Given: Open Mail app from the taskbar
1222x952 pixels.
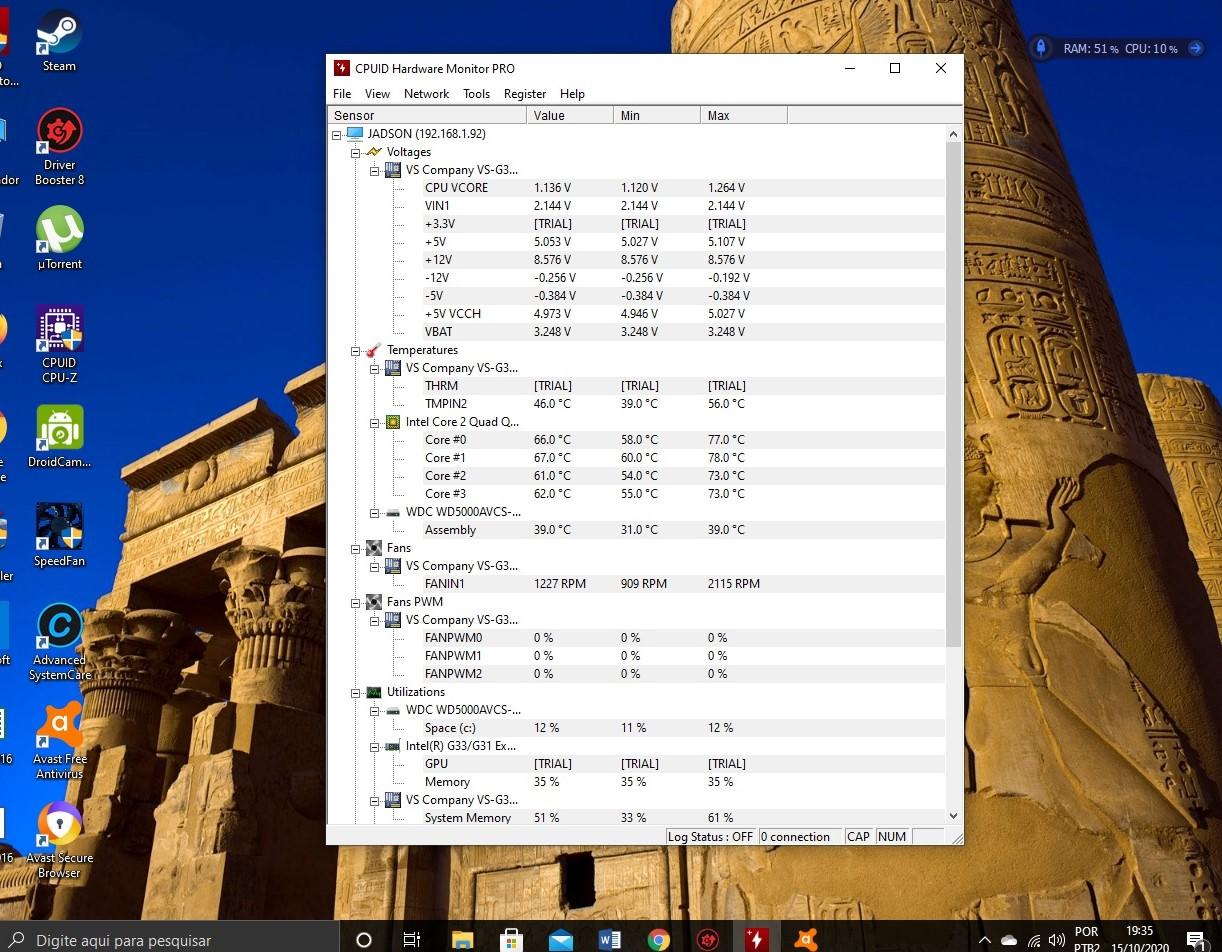Looking at the screenshot, I should click(560, 939).
